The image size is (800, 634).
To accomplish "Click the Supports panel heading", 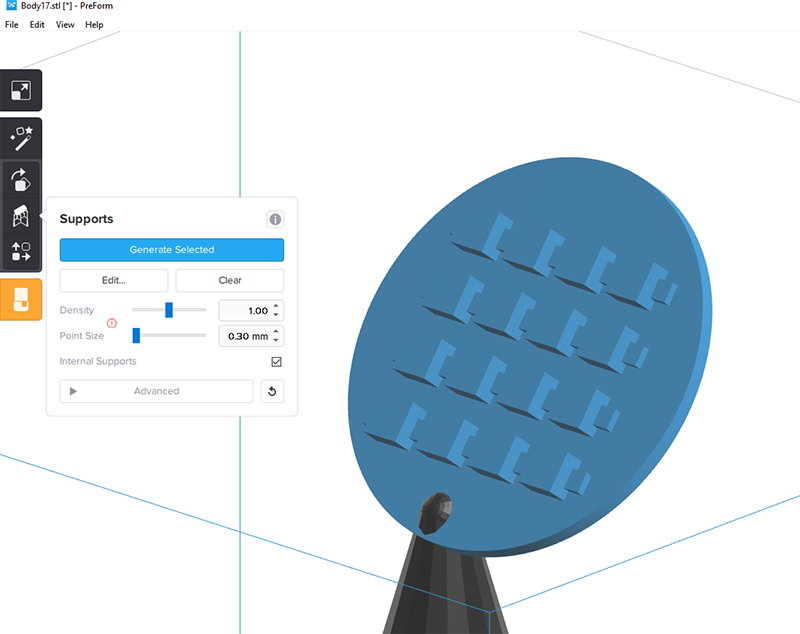I will tap(86, 219).
